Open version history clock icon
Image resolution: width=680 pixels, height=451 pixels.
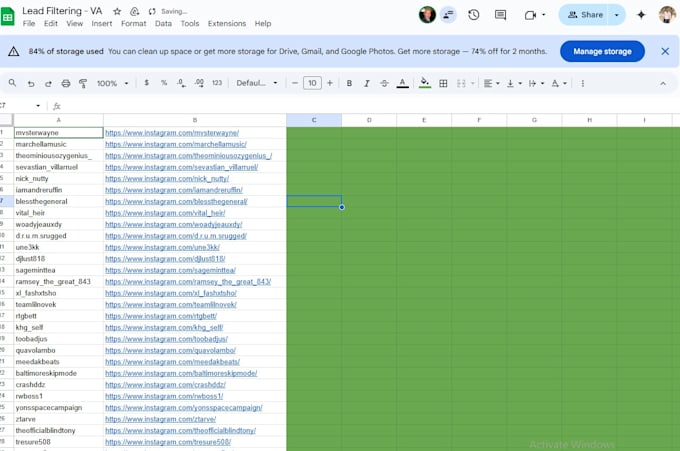(x=474, y=15)
